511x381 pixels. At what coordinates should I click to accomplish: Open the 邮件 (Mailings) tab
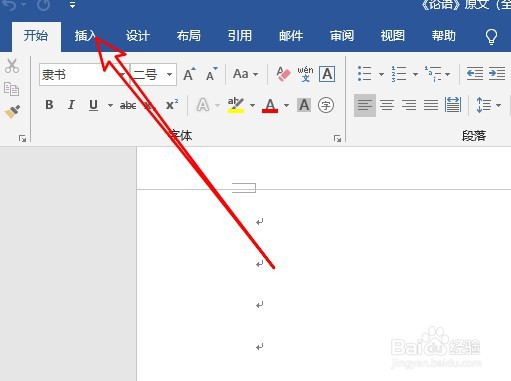click(291, 35)
